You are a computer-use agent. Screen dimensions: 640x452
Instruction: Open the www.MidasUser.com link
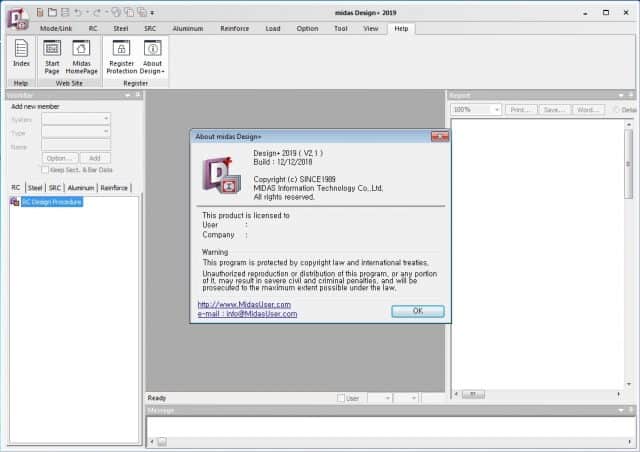click(x=244, y=304)
